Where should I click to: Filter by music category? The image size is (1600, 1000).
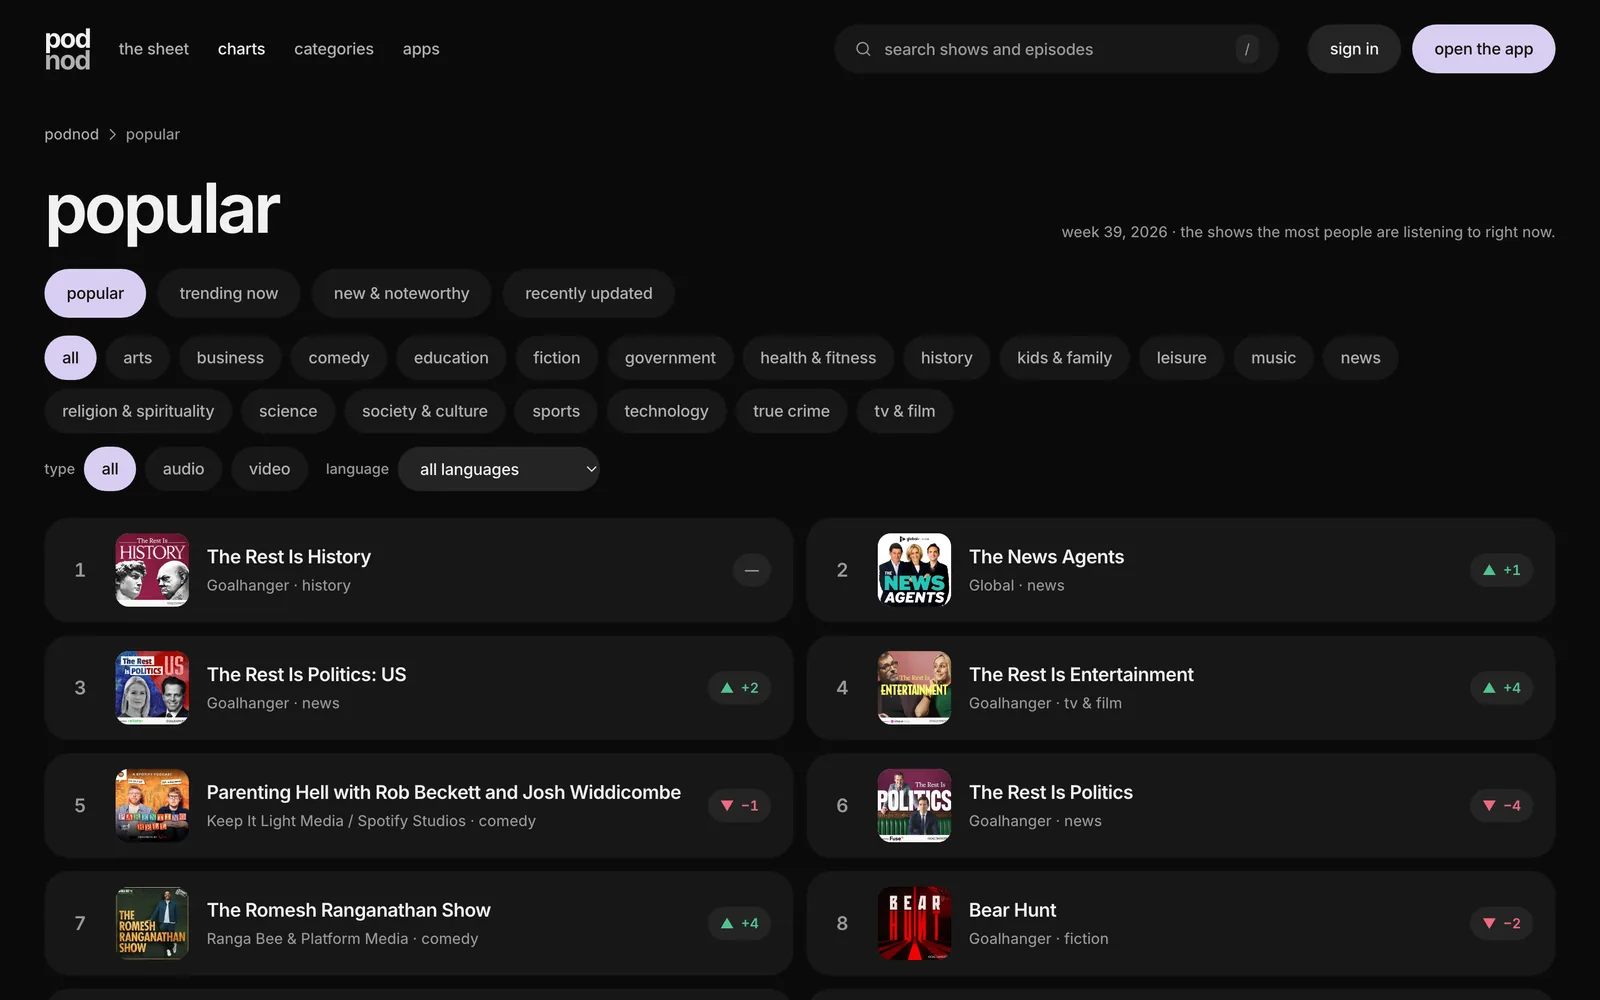click(1273, 358)
